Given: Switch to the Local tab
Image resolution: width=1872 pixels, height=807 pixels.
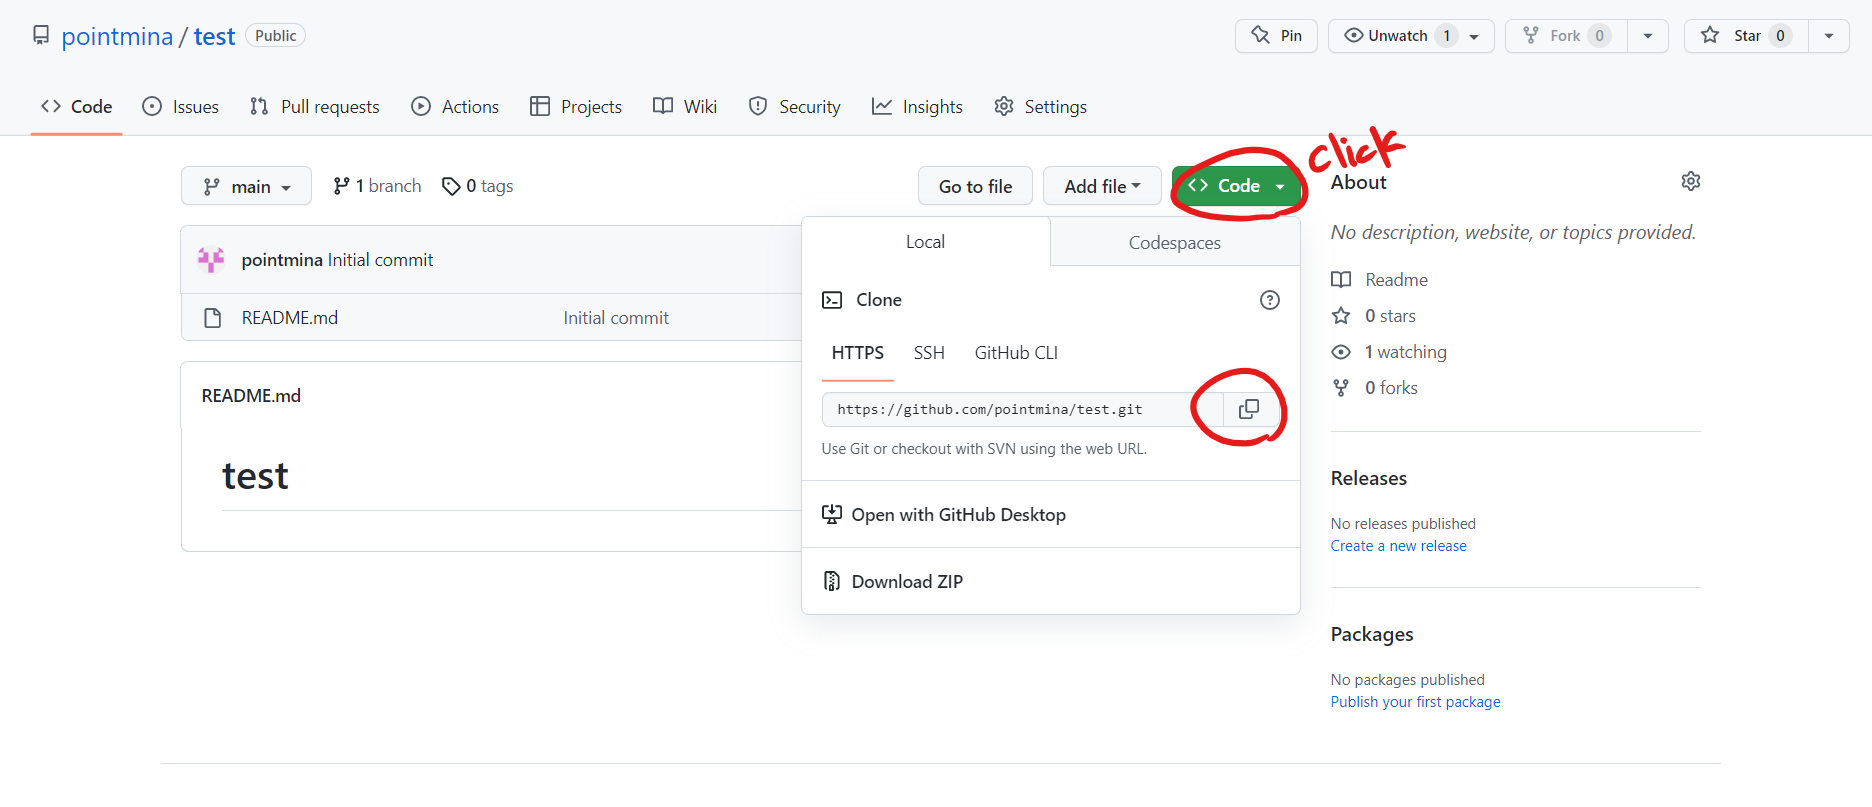Looking at the screenshot, I should (x=925, y=242).
